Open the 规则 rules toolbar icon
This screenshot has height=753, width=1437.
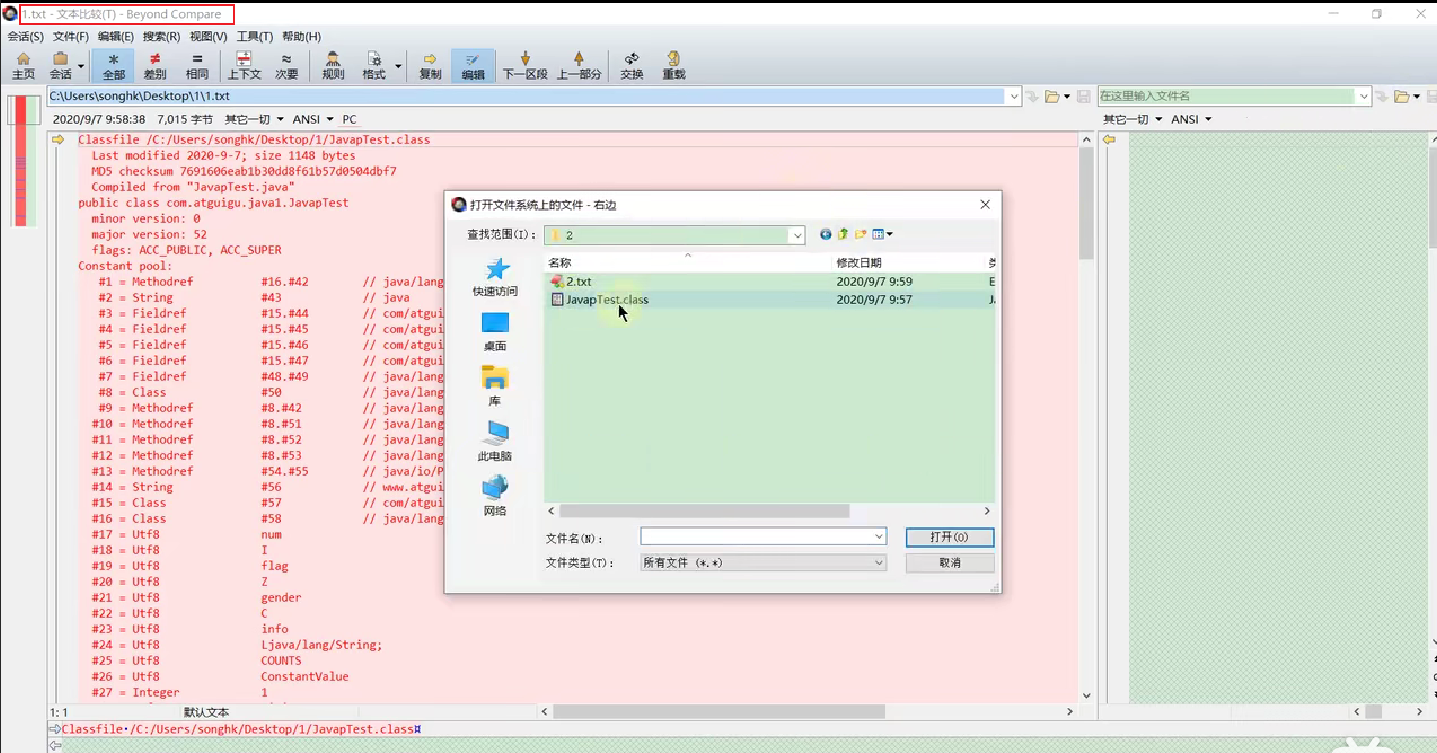pos(333,66)
